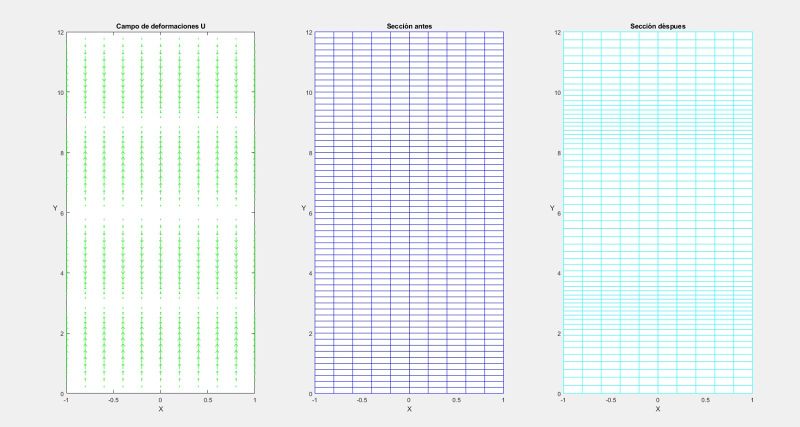800x427 pixels.
Task: Click the 10 tick label on 'Sección antes'
Action: pos(307,93)
